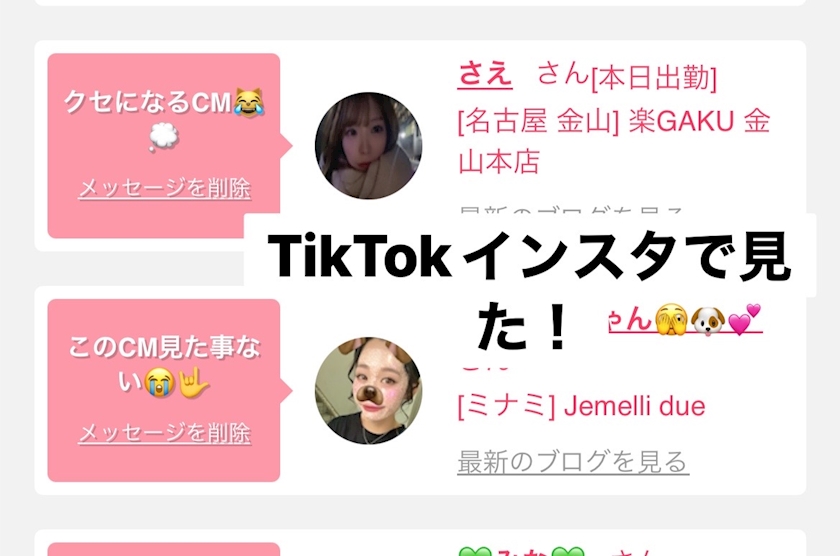Open the 楽GAKU 金山本店 shop link

tap(614, 141)
